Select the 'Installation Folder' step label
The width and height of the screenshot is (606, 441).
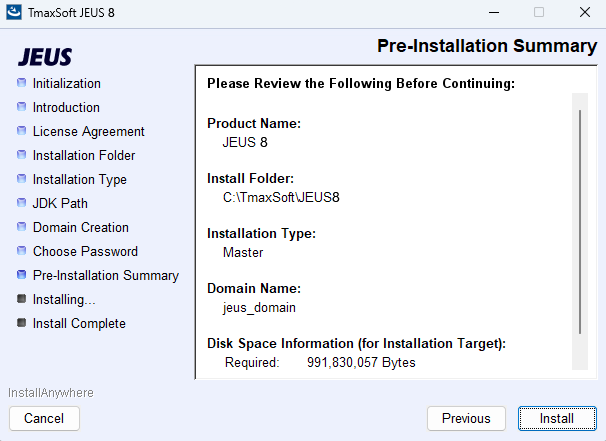(84, 155)
